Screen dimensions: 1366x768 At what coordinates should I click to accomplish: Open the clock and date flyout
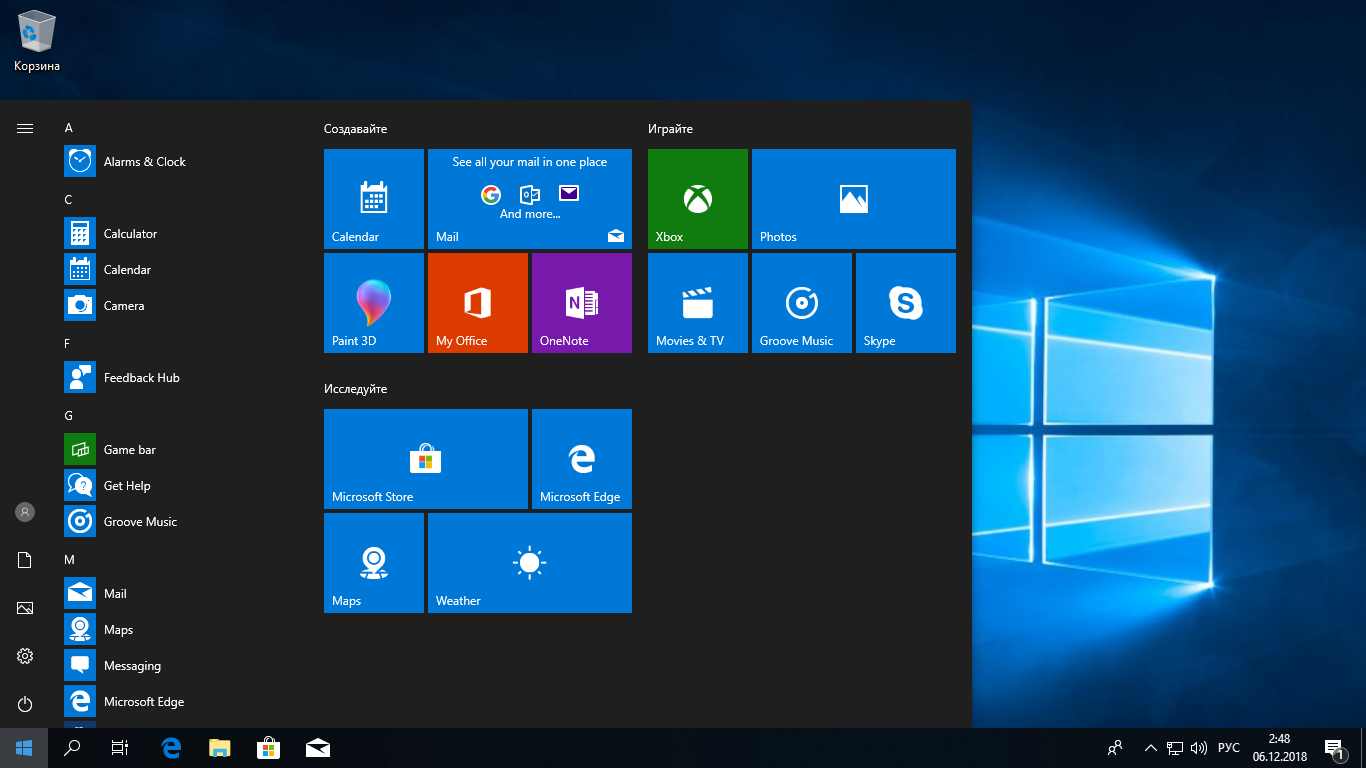(1279, 748)
